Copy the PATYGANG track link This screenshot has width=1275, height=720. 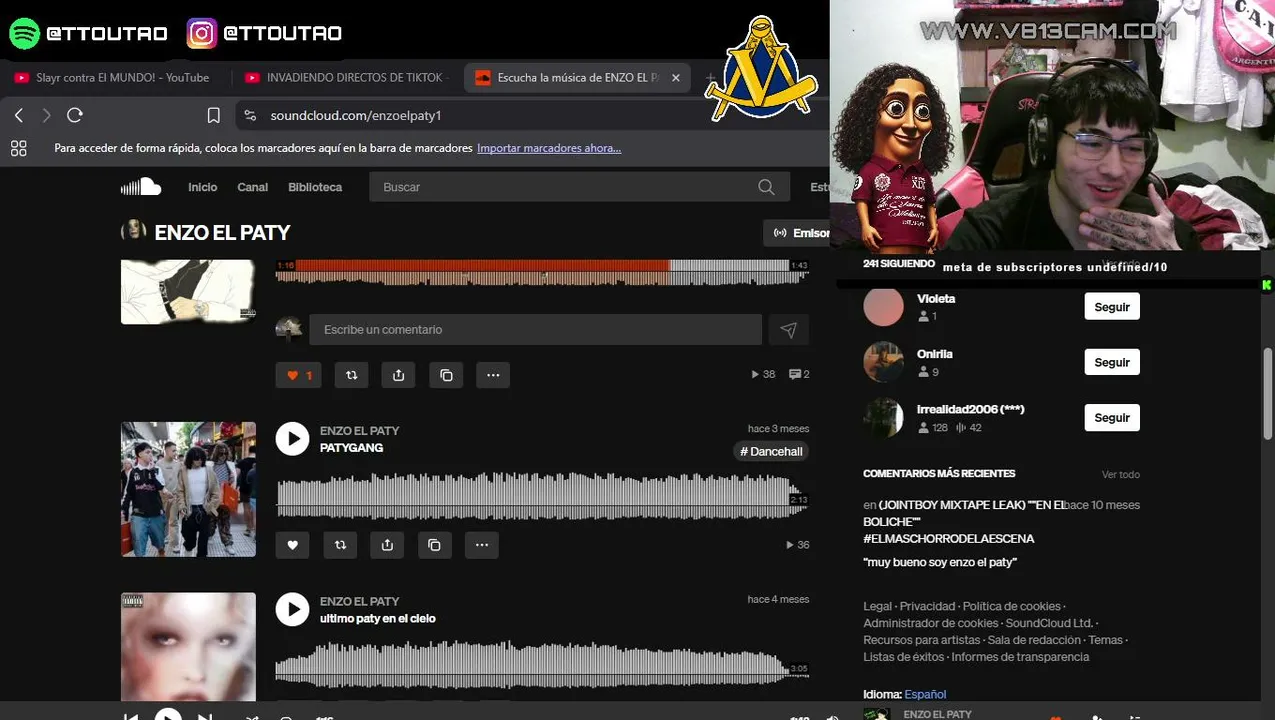point(434,545)
